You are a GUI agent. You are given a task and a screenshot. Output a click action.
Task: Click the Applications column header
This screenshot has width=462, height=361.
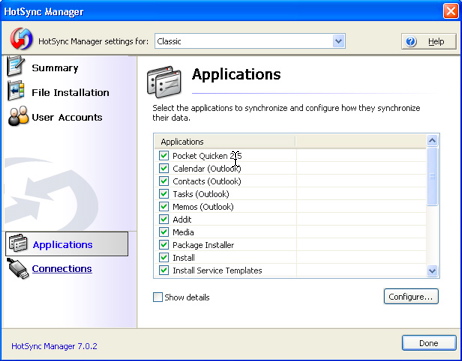pyautogui.click(x=225, y=142)
